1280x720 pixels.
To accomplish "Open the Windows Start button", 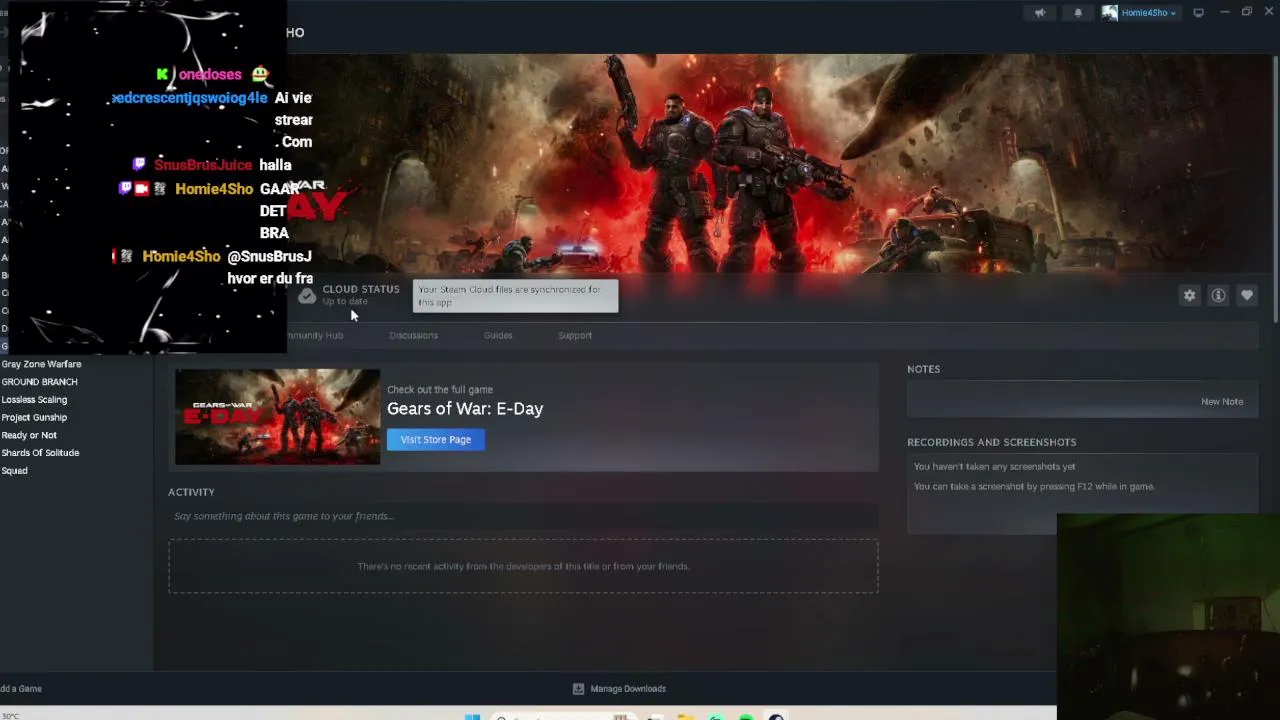I will [473, 716].
